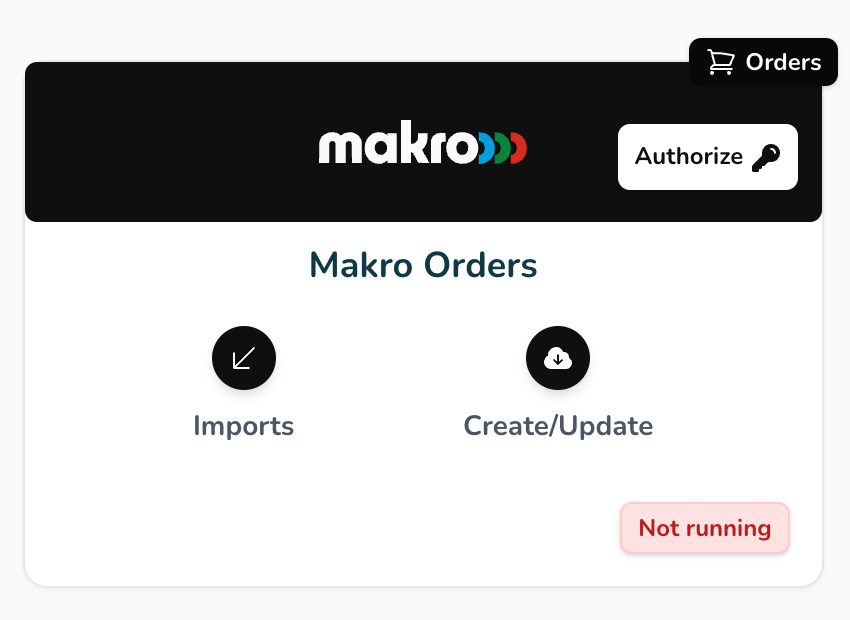
Task: Click the green arc in makro logo
Action: tap(503, 147)
